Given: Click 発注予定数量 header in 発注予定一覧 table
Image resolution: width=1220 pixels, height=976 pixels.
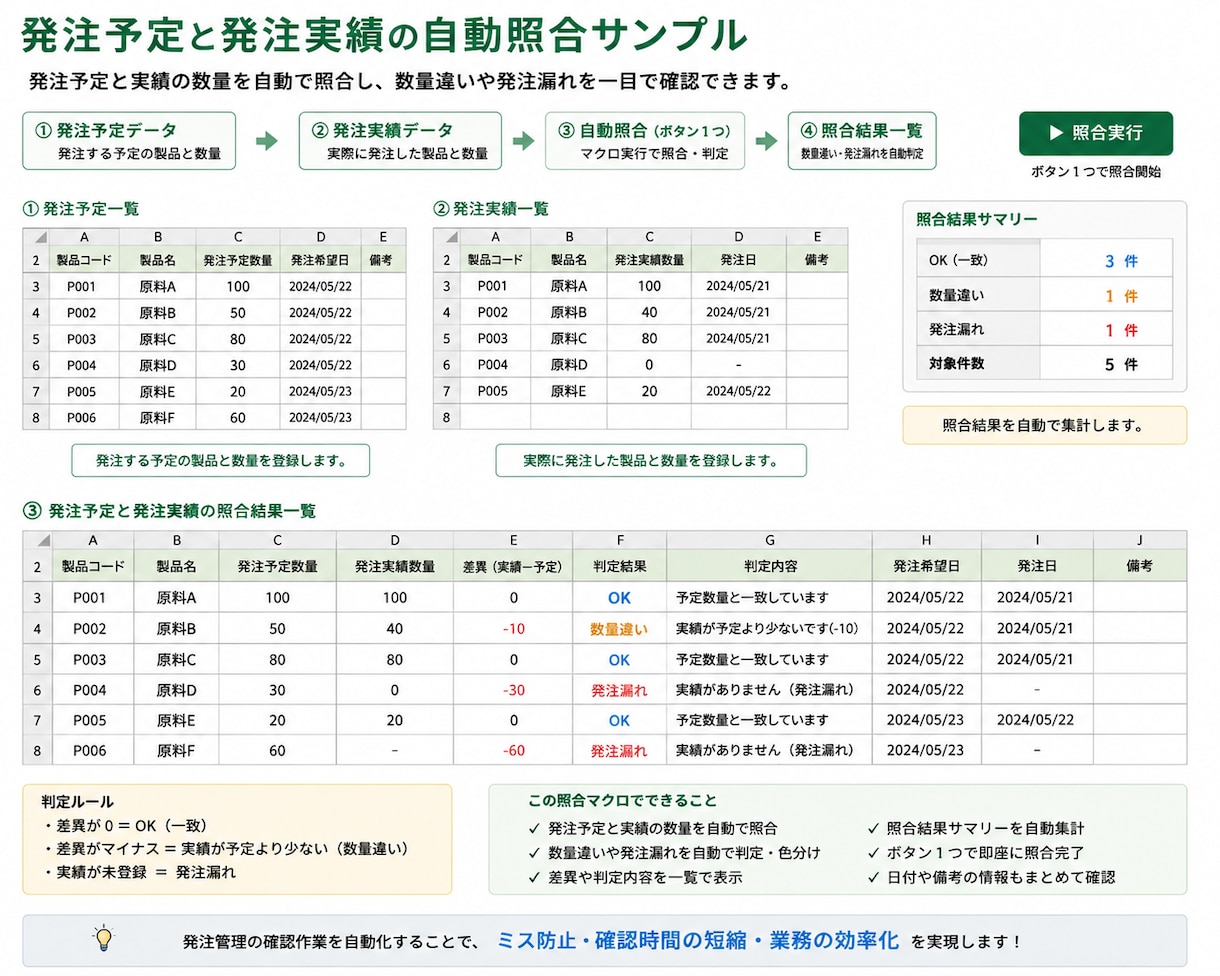Looking at the screenshot, I should [238, 260].
